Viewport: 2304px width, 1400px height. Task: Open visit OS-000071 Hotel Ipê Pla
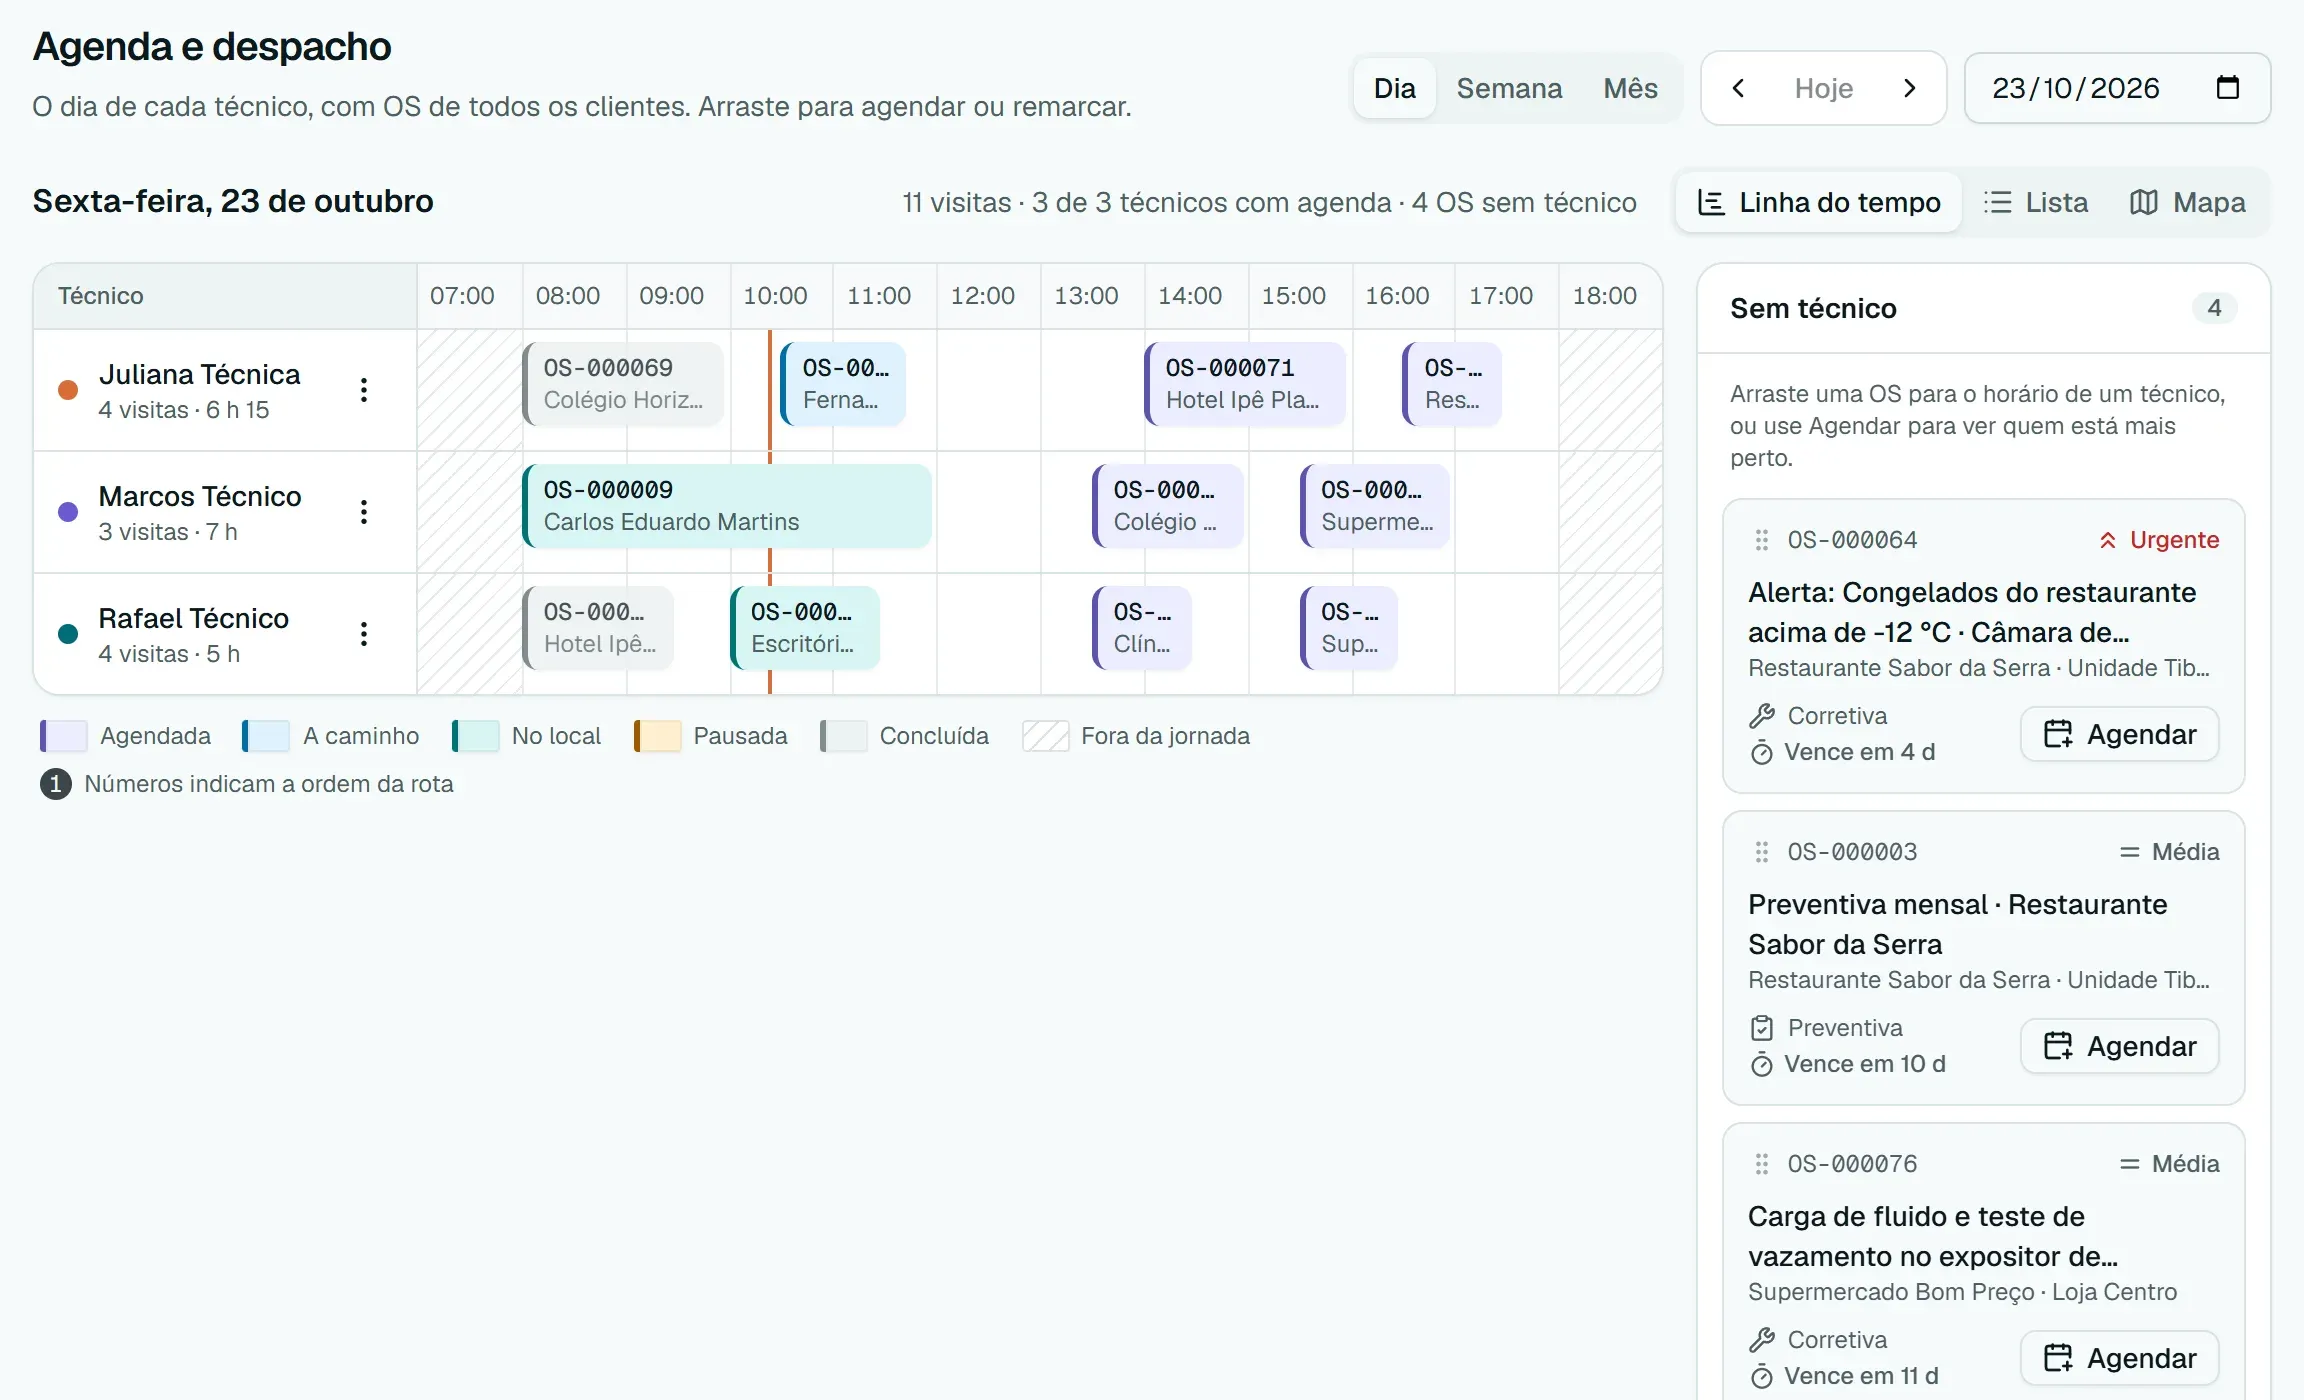[1245, 384]
